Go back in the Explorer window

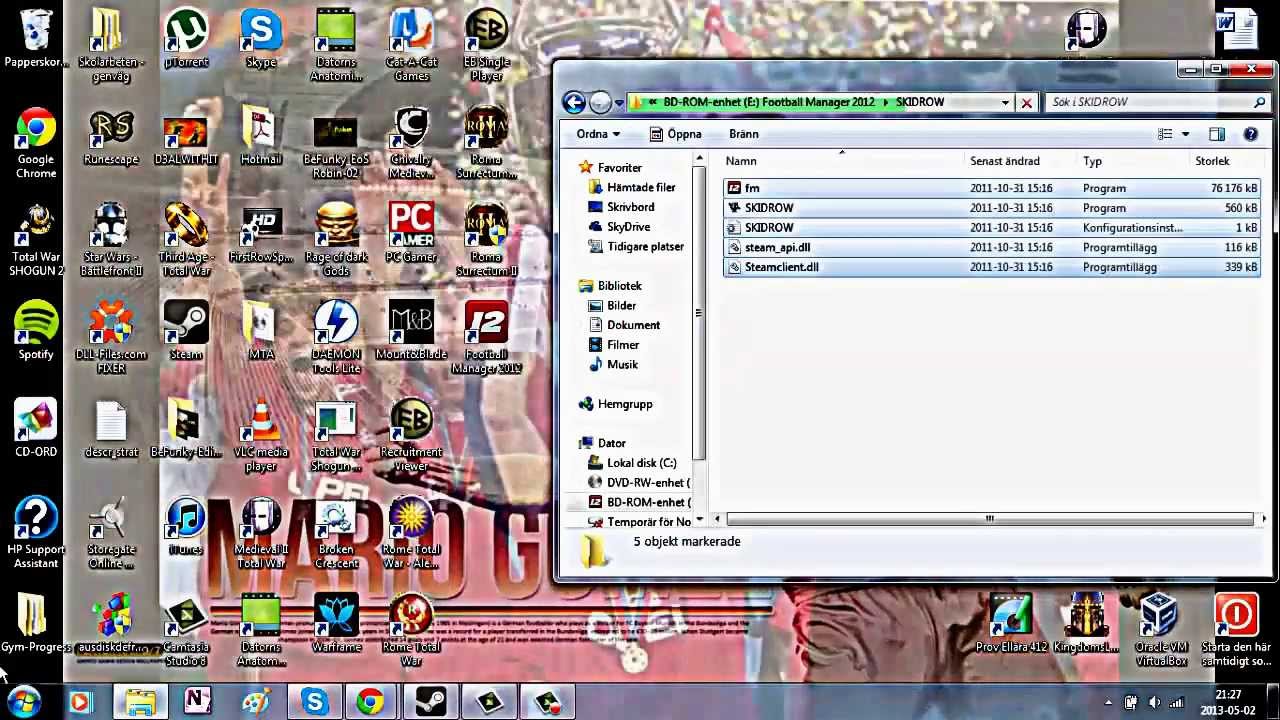pyautogui.click(x=574, y=102)
